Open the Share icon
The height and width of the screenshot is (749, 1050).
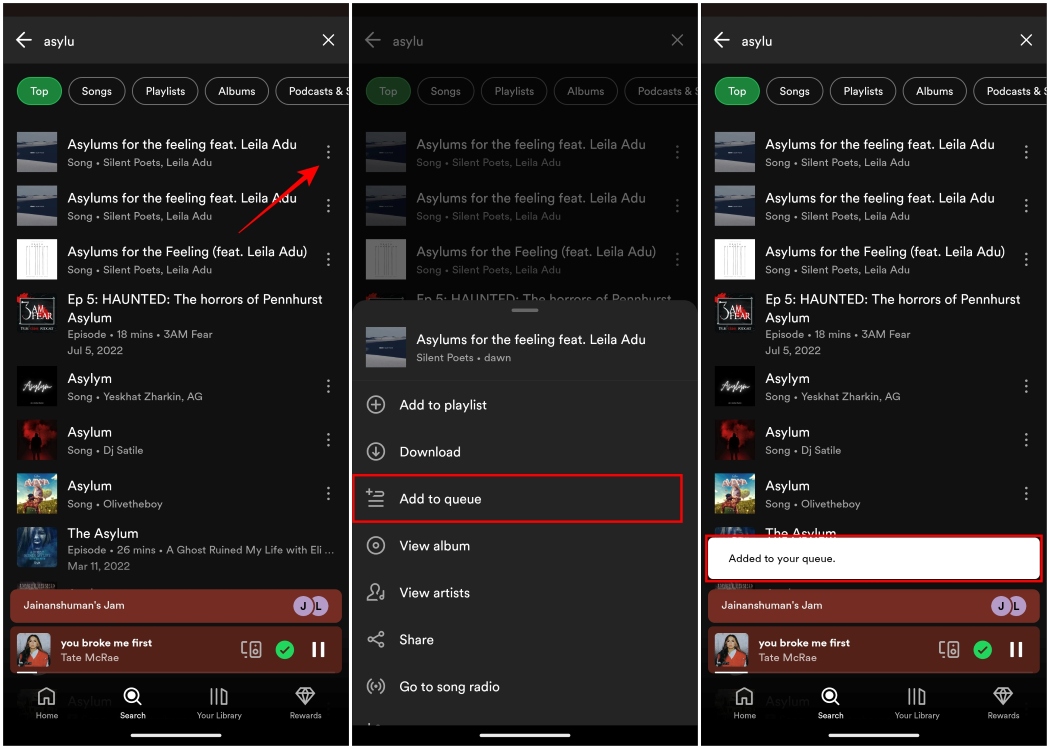pyautogui.click(x=376, y=639)
